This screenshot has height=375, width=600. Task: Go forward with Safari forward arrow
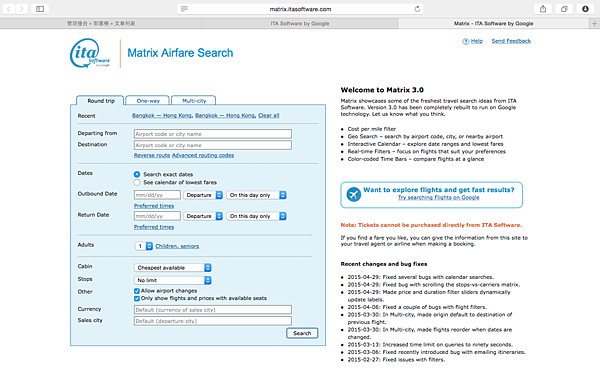pyautogui.click(x=22, y=8)
